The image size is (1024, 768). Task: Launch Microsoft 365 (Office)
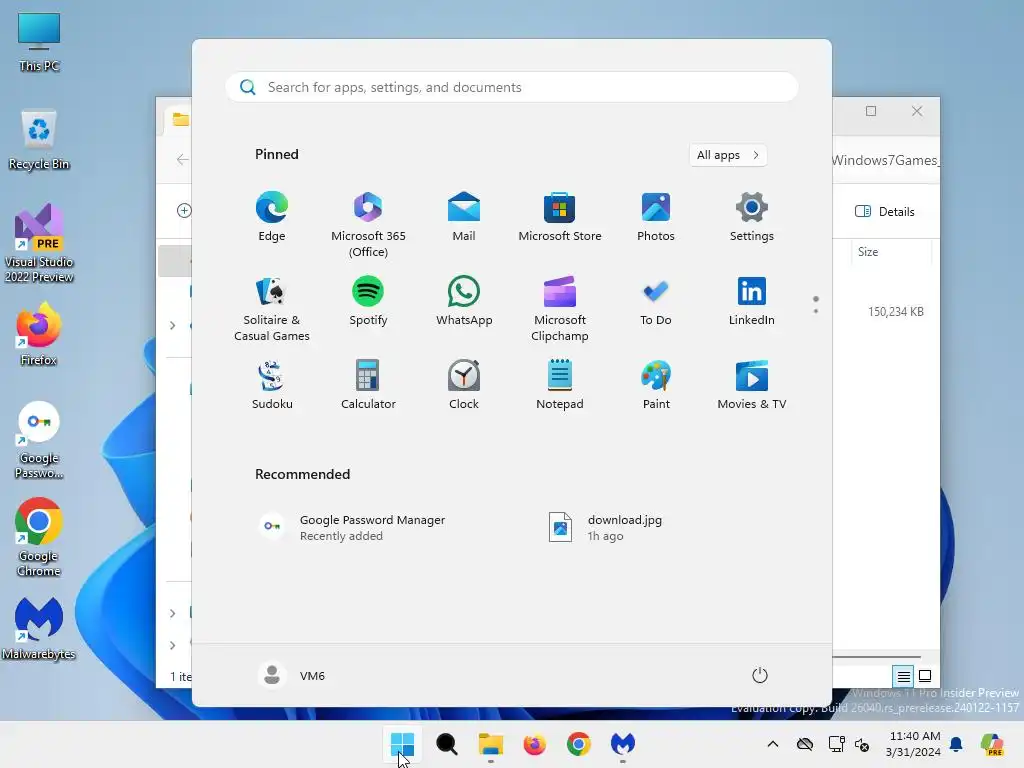(368, 225)
